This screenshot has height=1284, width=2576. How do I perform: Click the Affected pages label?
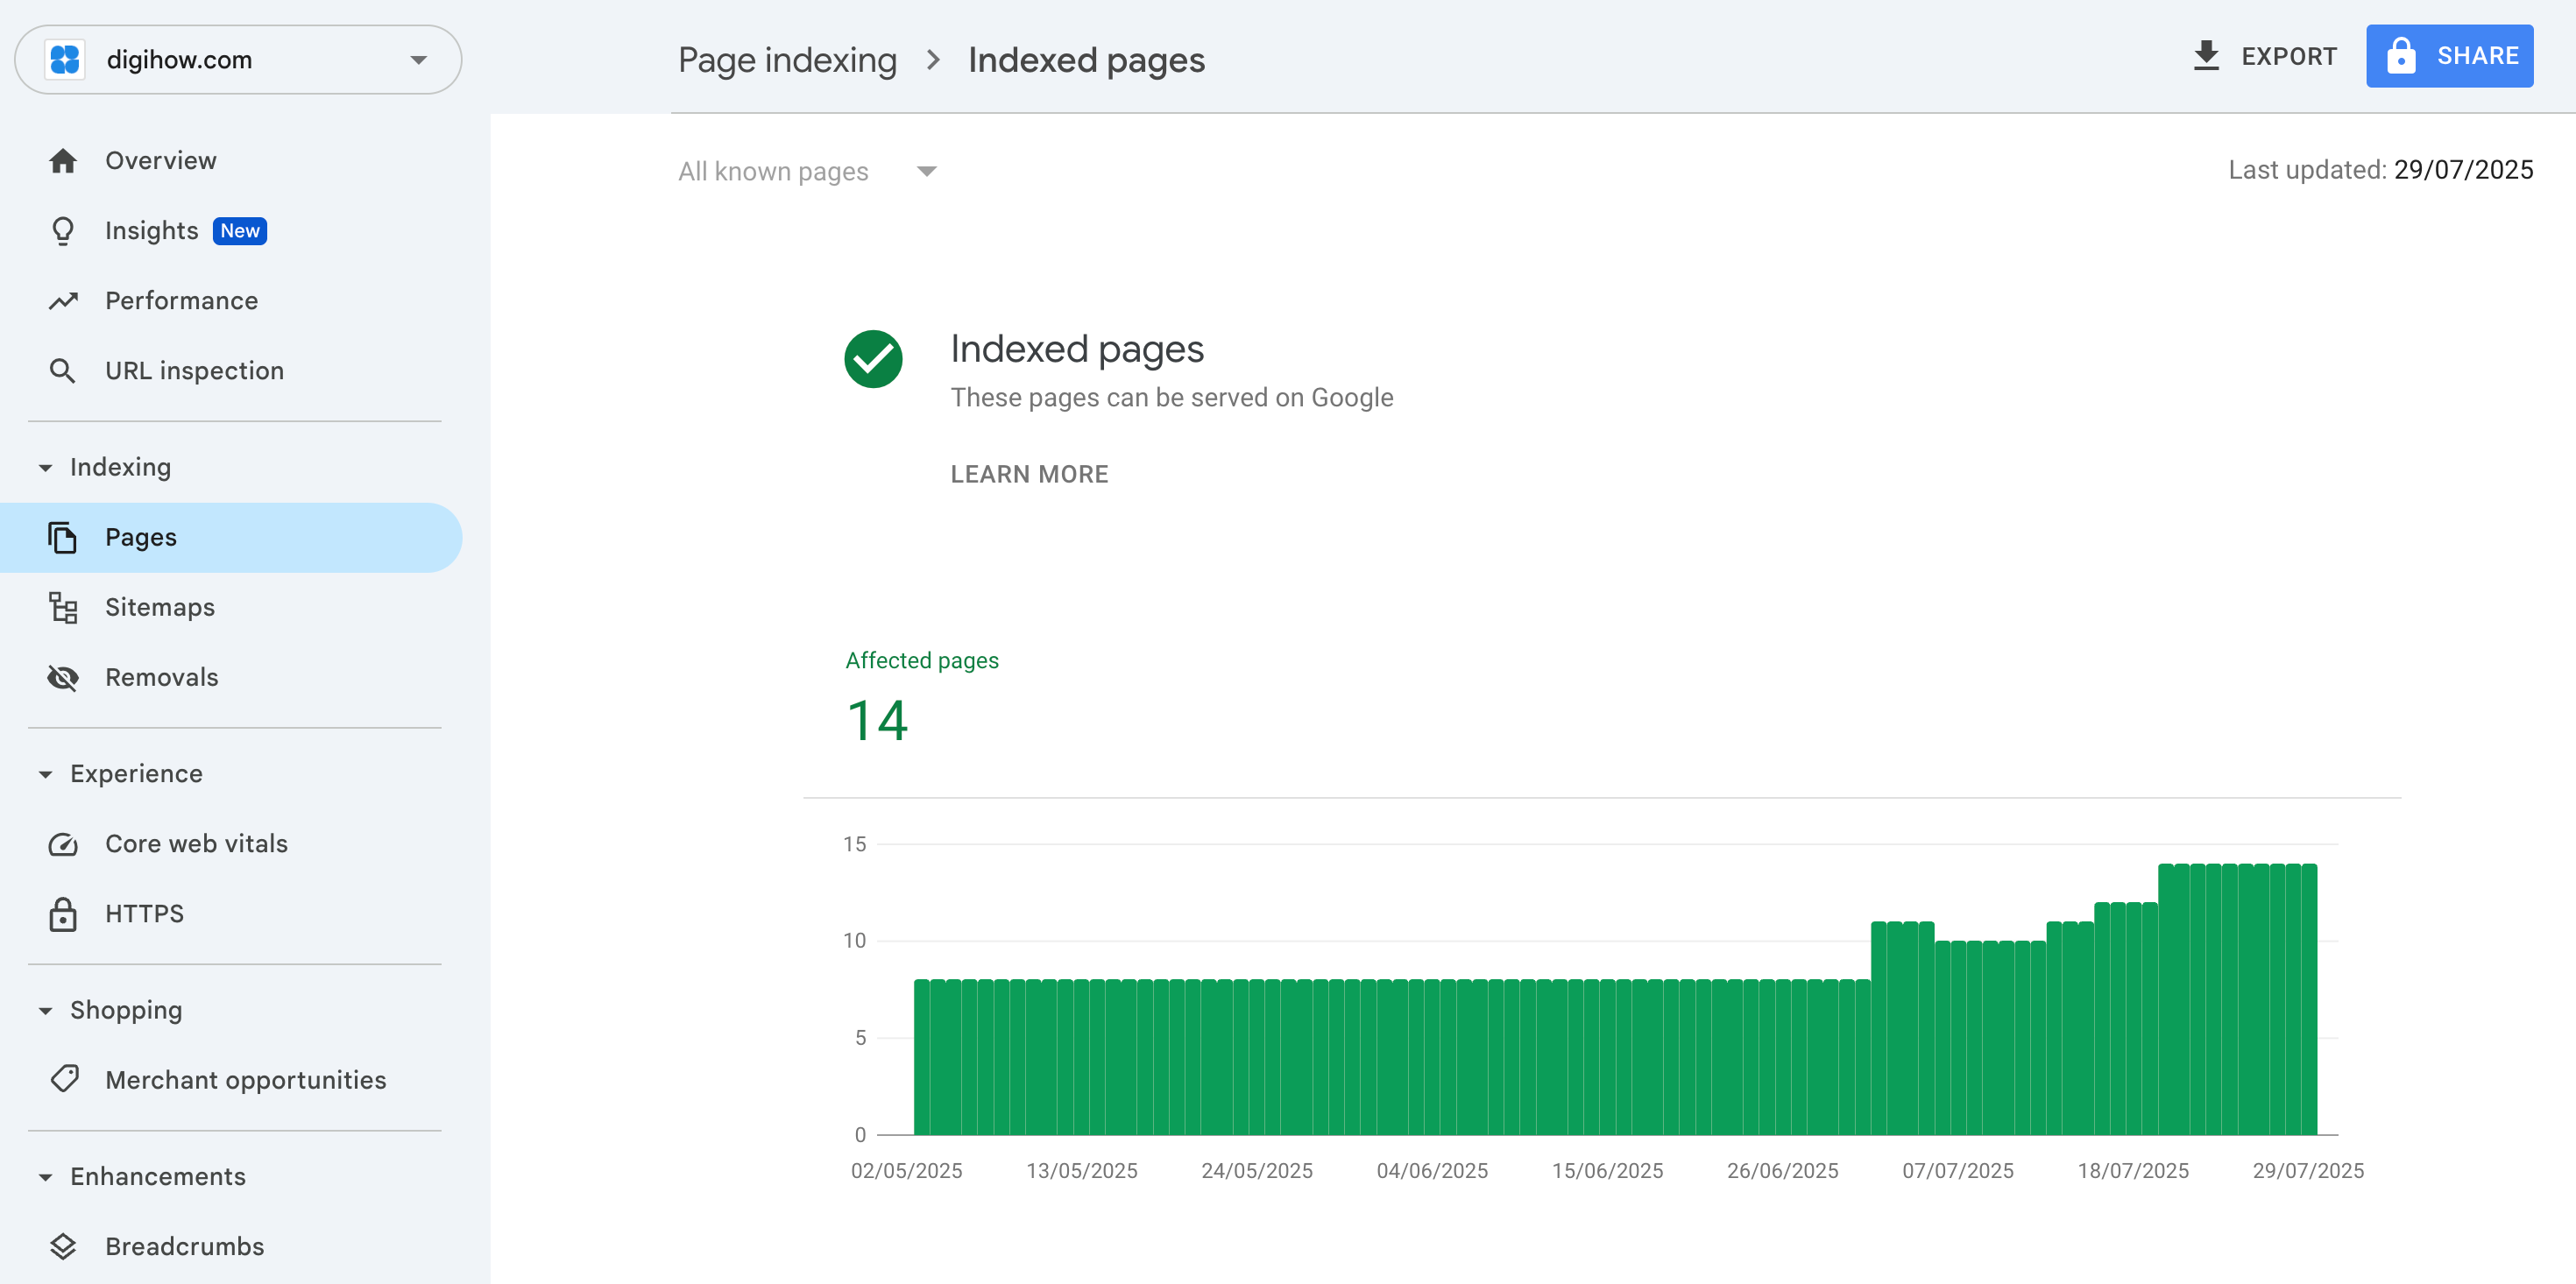[921, 661]
